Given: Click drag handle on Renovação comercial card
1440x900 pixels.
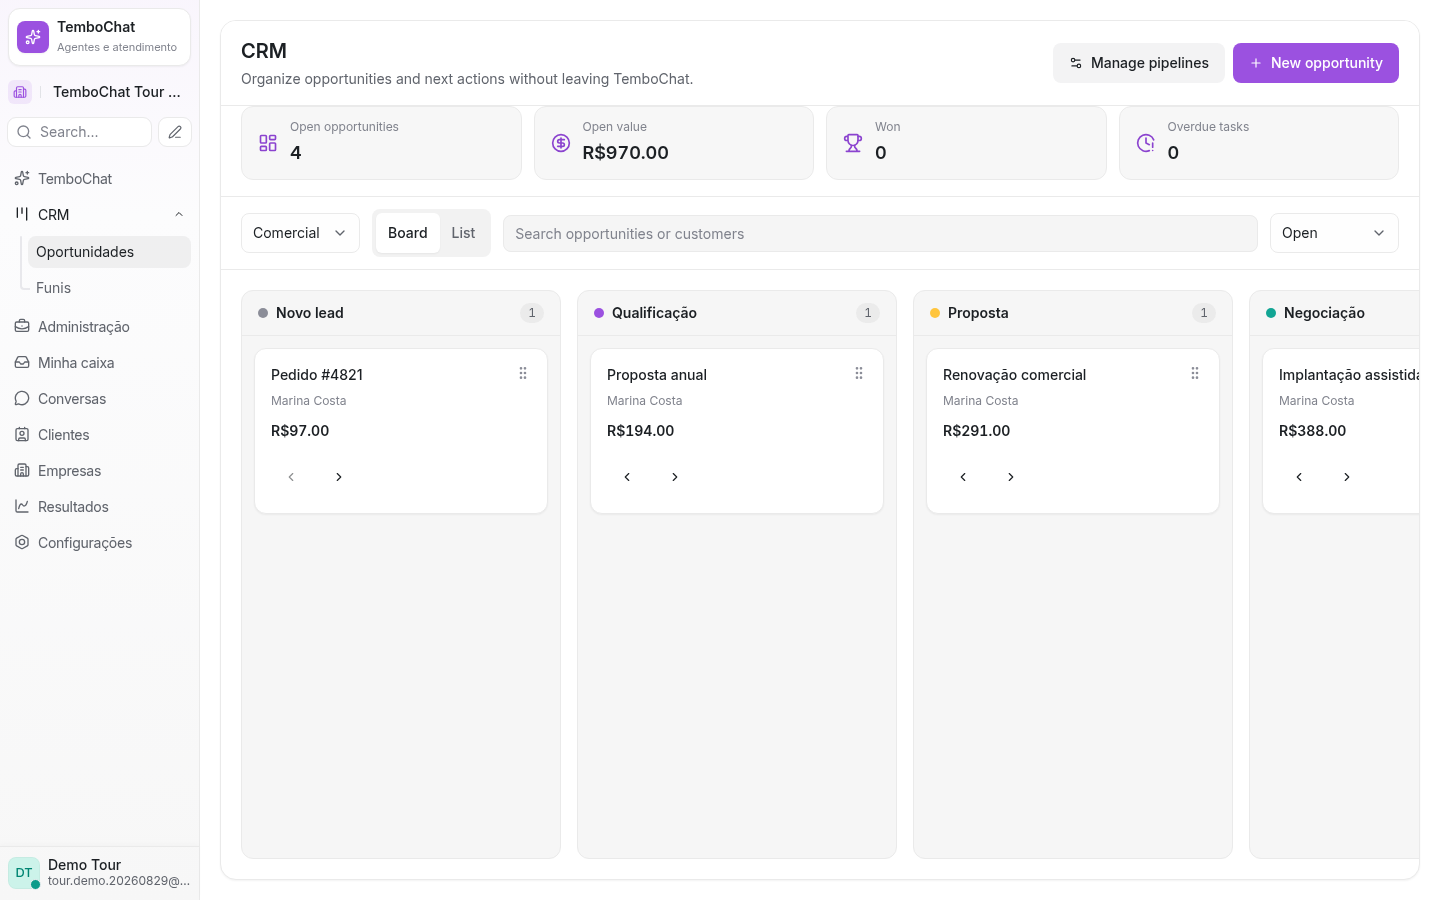Looking at the screenshot, I should coord(1195,373).
